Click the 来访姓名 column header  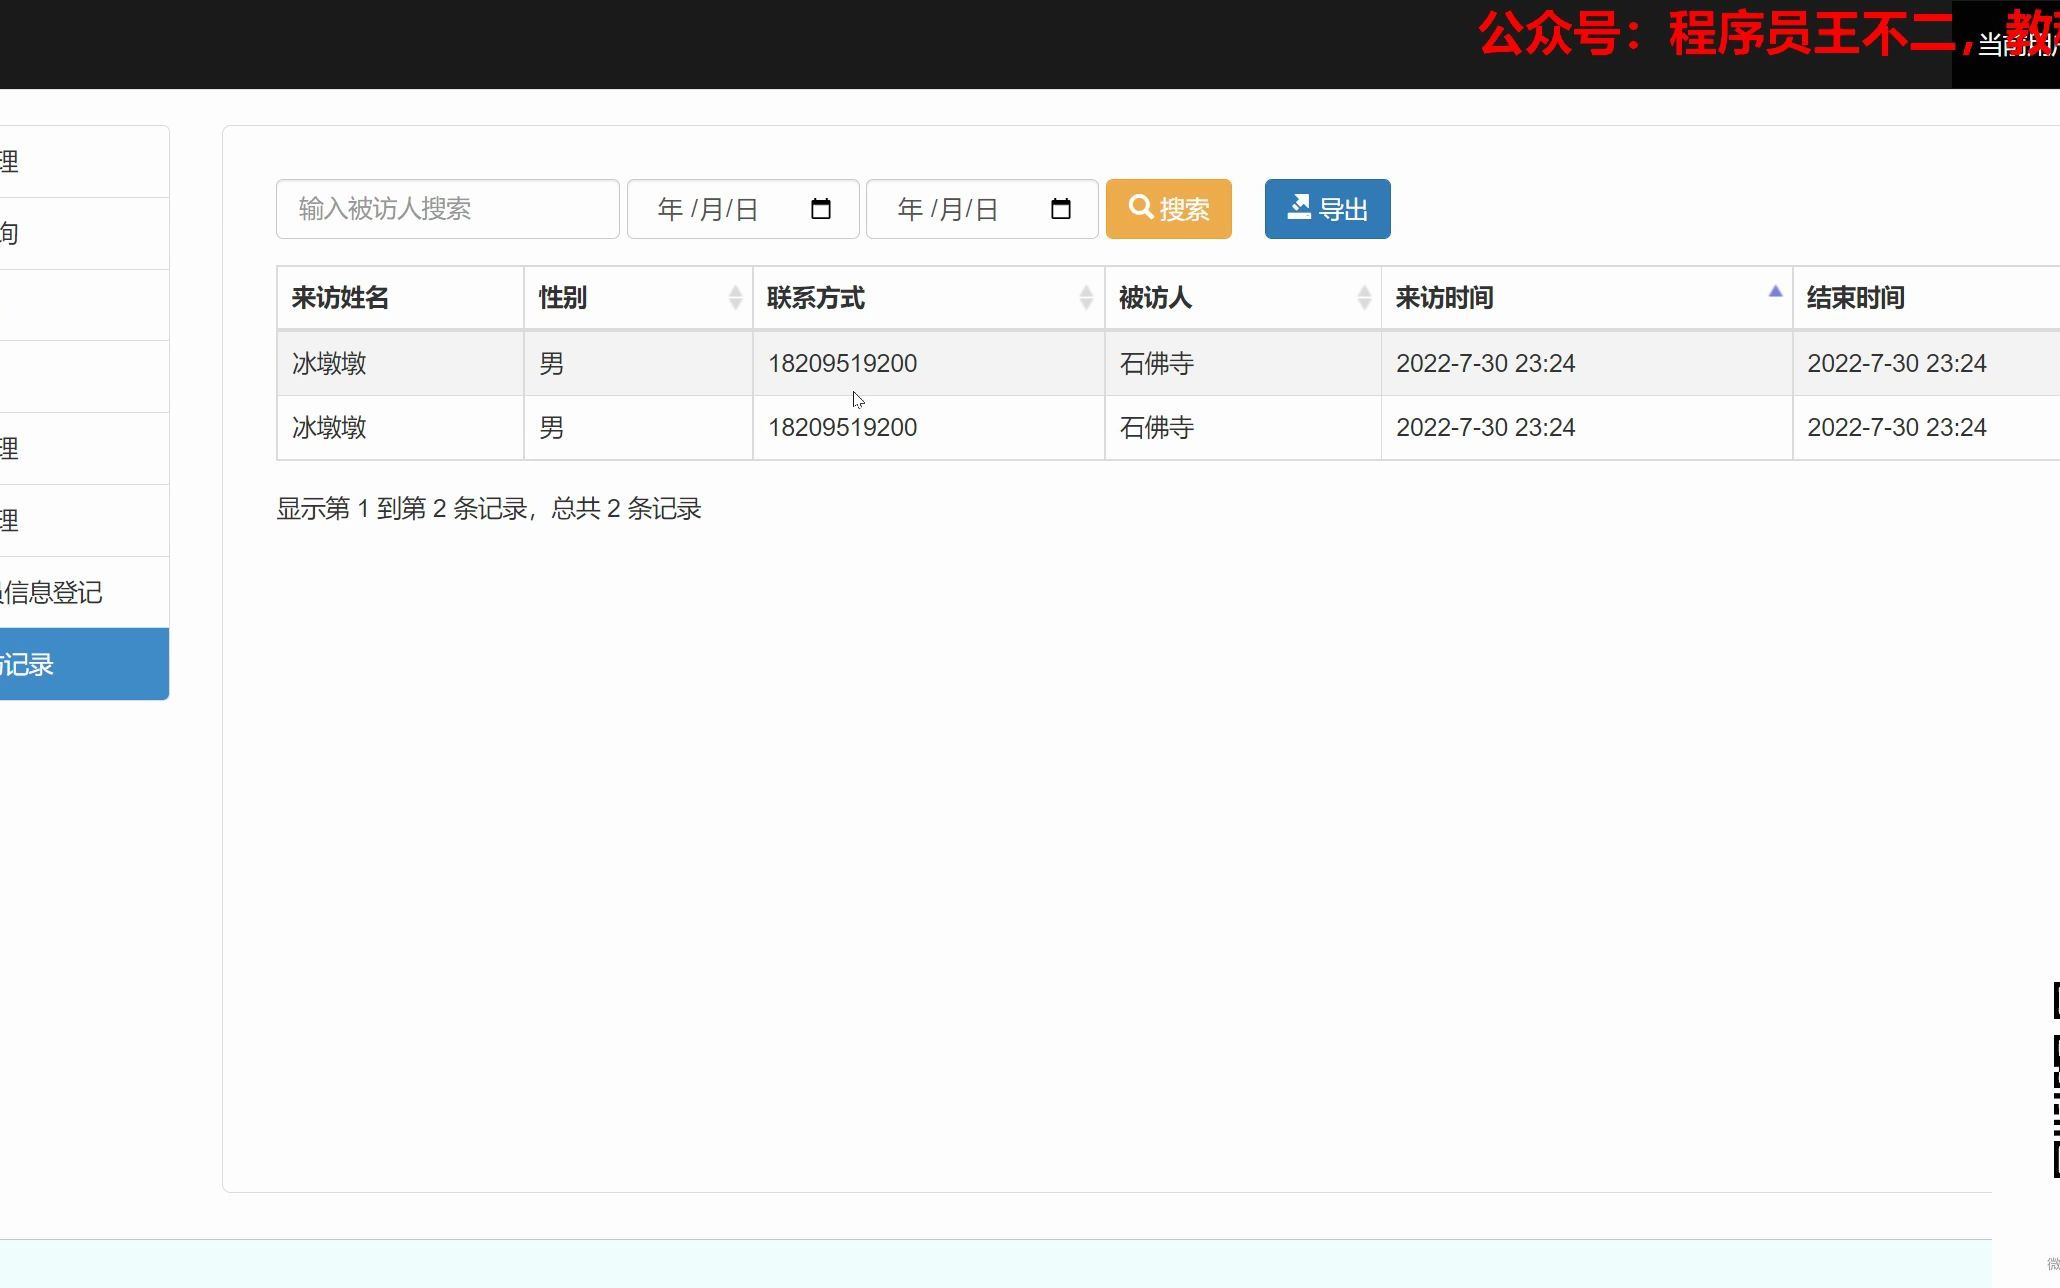400,297
